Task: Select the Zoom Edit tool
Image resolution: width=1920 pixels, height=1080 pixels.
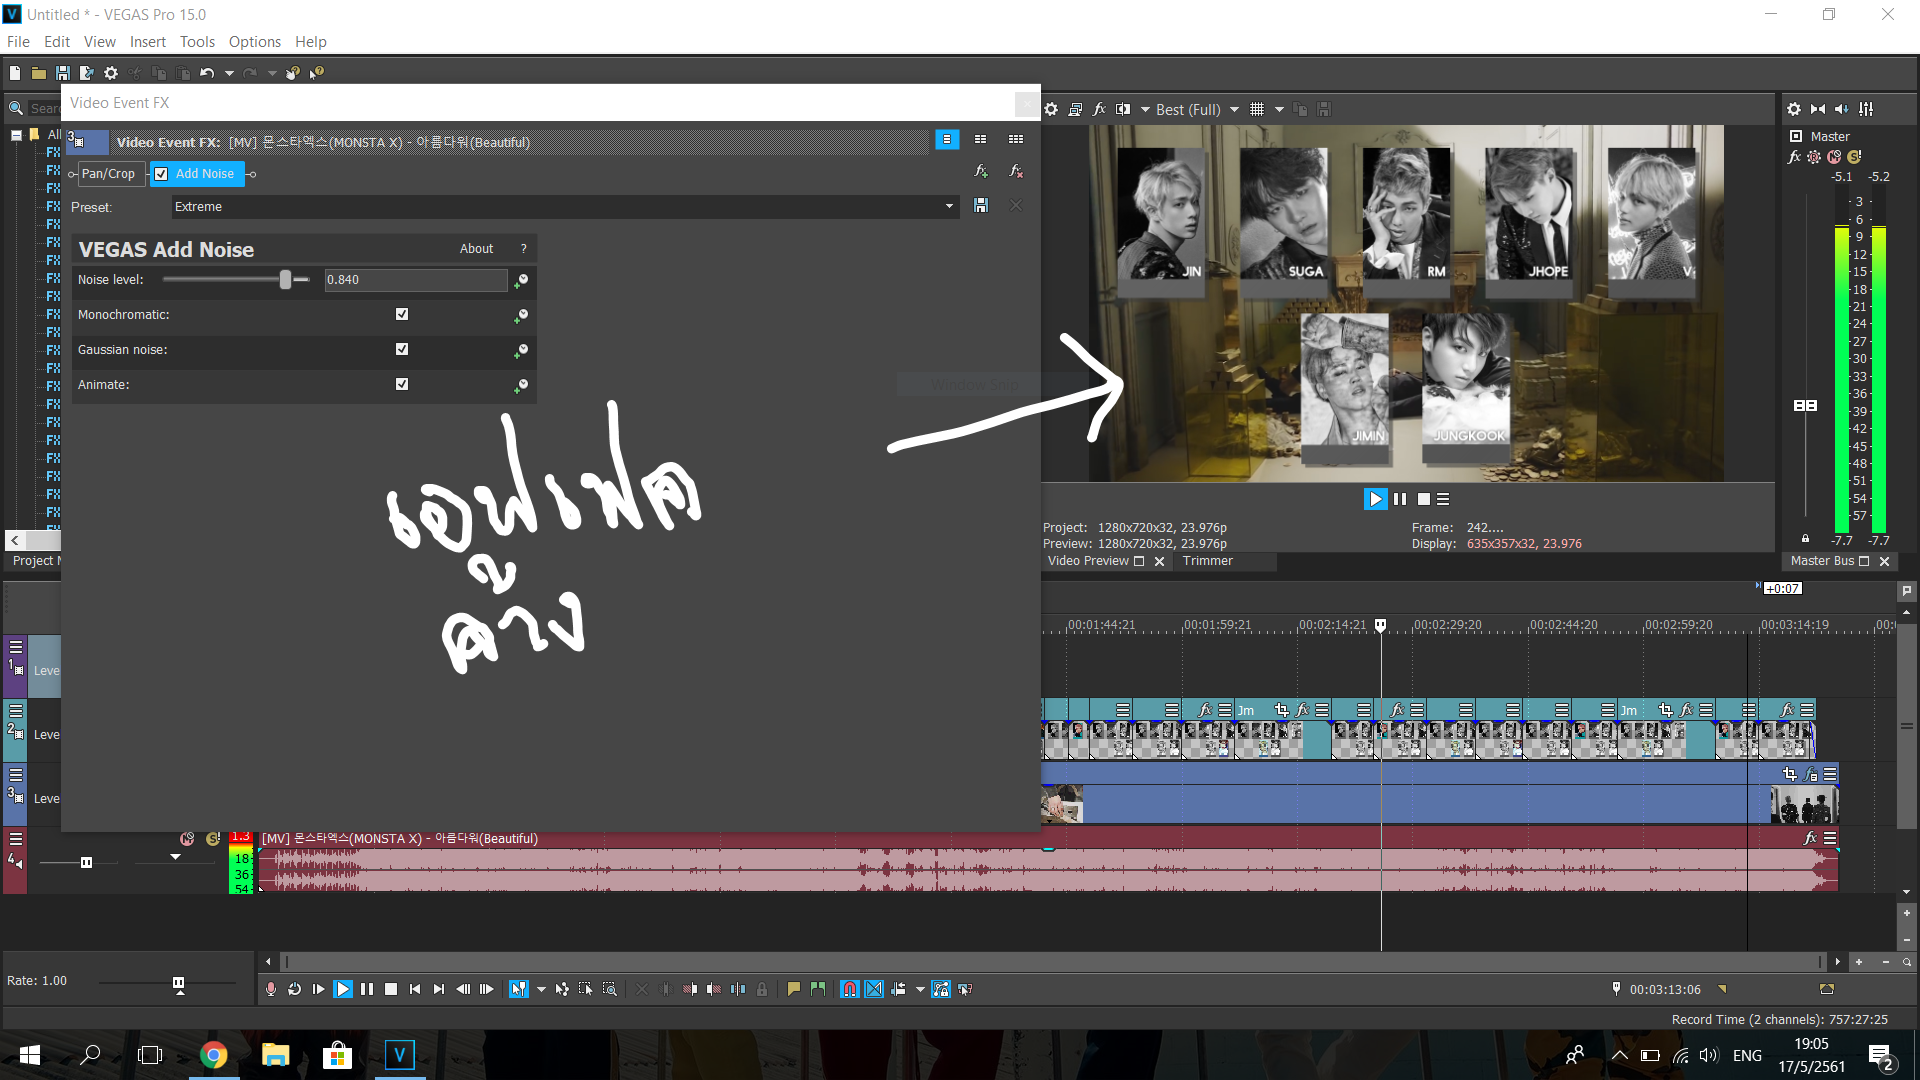Action: click(x=610, y=989)
